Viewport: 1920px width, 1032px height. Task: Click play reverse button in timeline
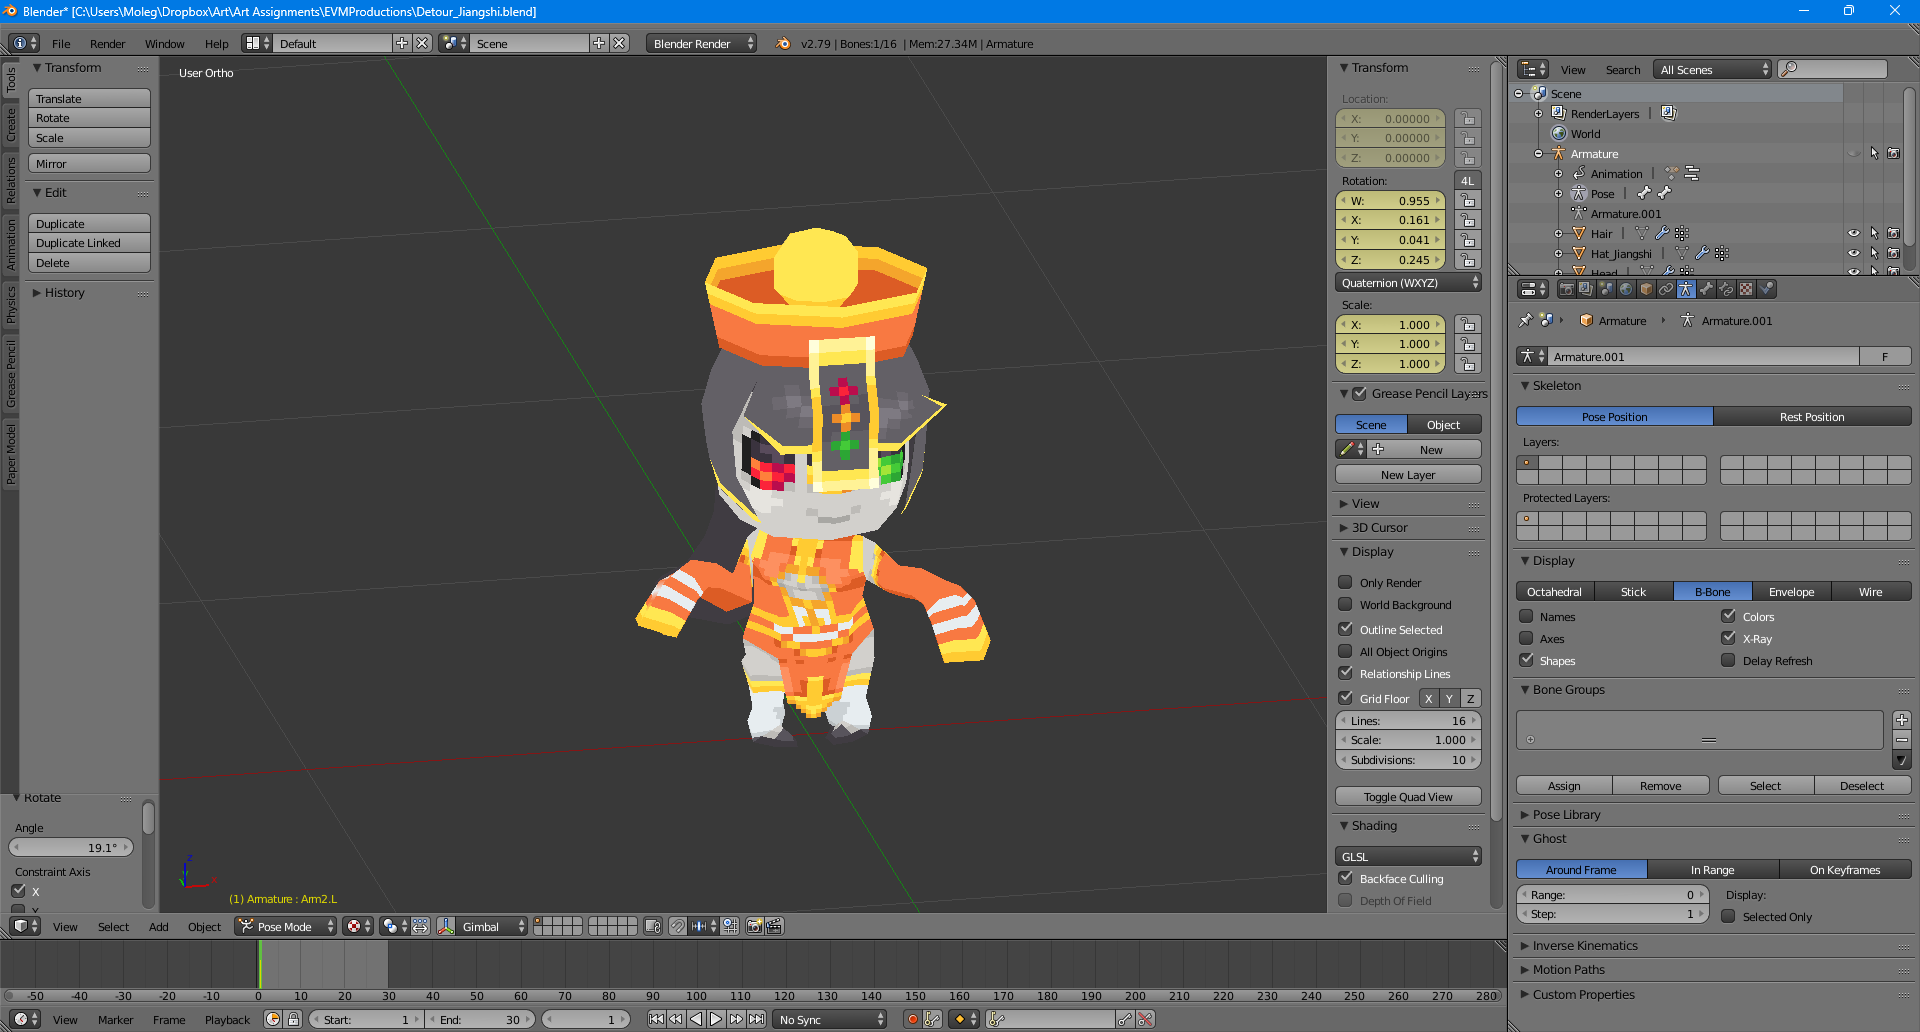(x=696, y=1019)
